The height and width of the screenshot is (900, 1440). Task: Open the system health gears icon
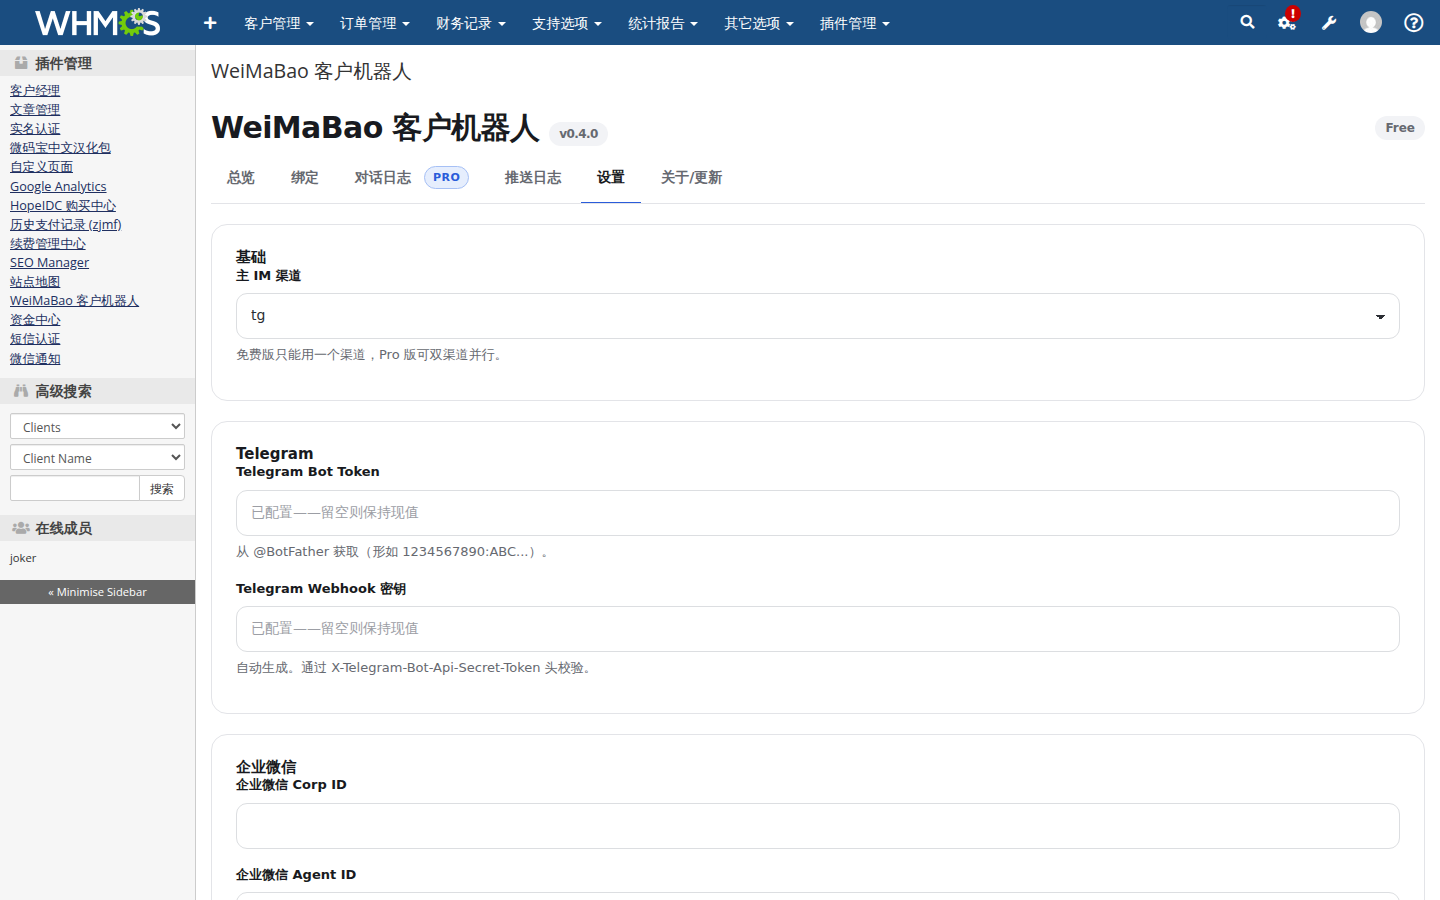pos(1287,22)
